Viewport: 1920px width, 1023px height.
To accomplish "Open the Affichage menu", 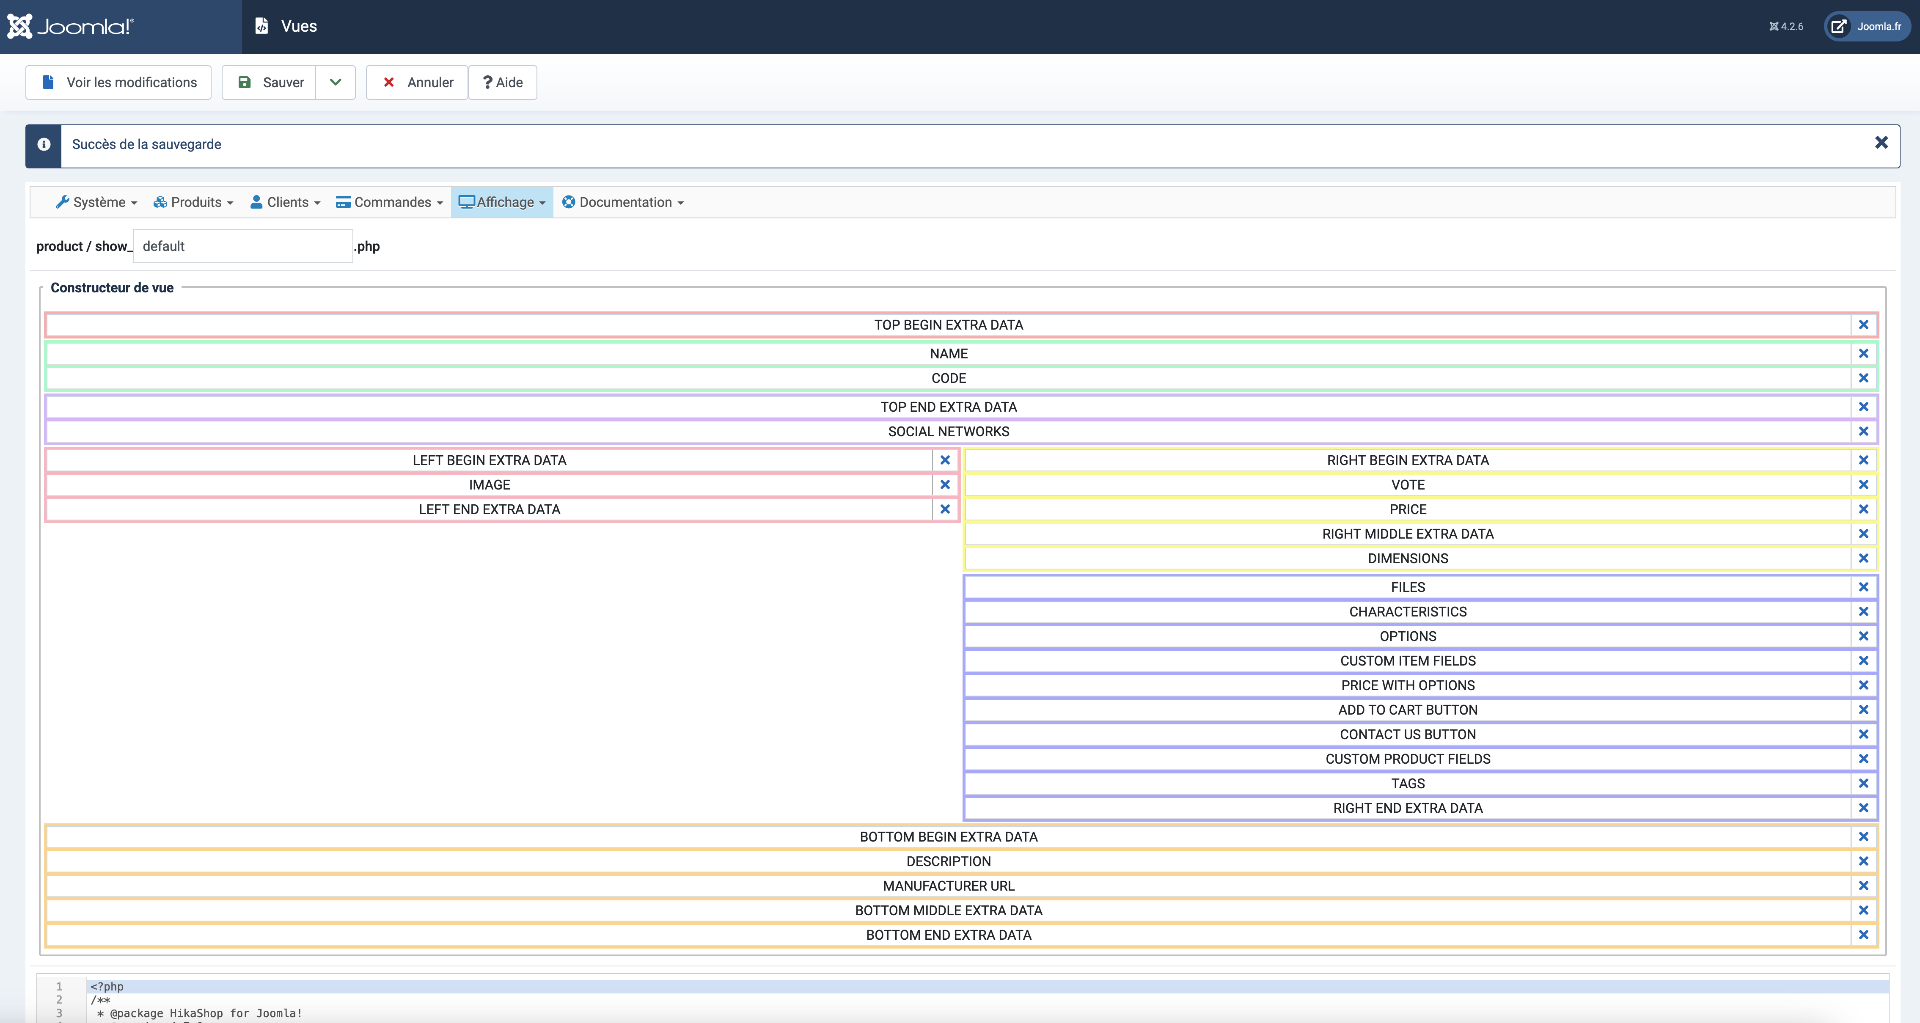I will (x=502, y=203).
